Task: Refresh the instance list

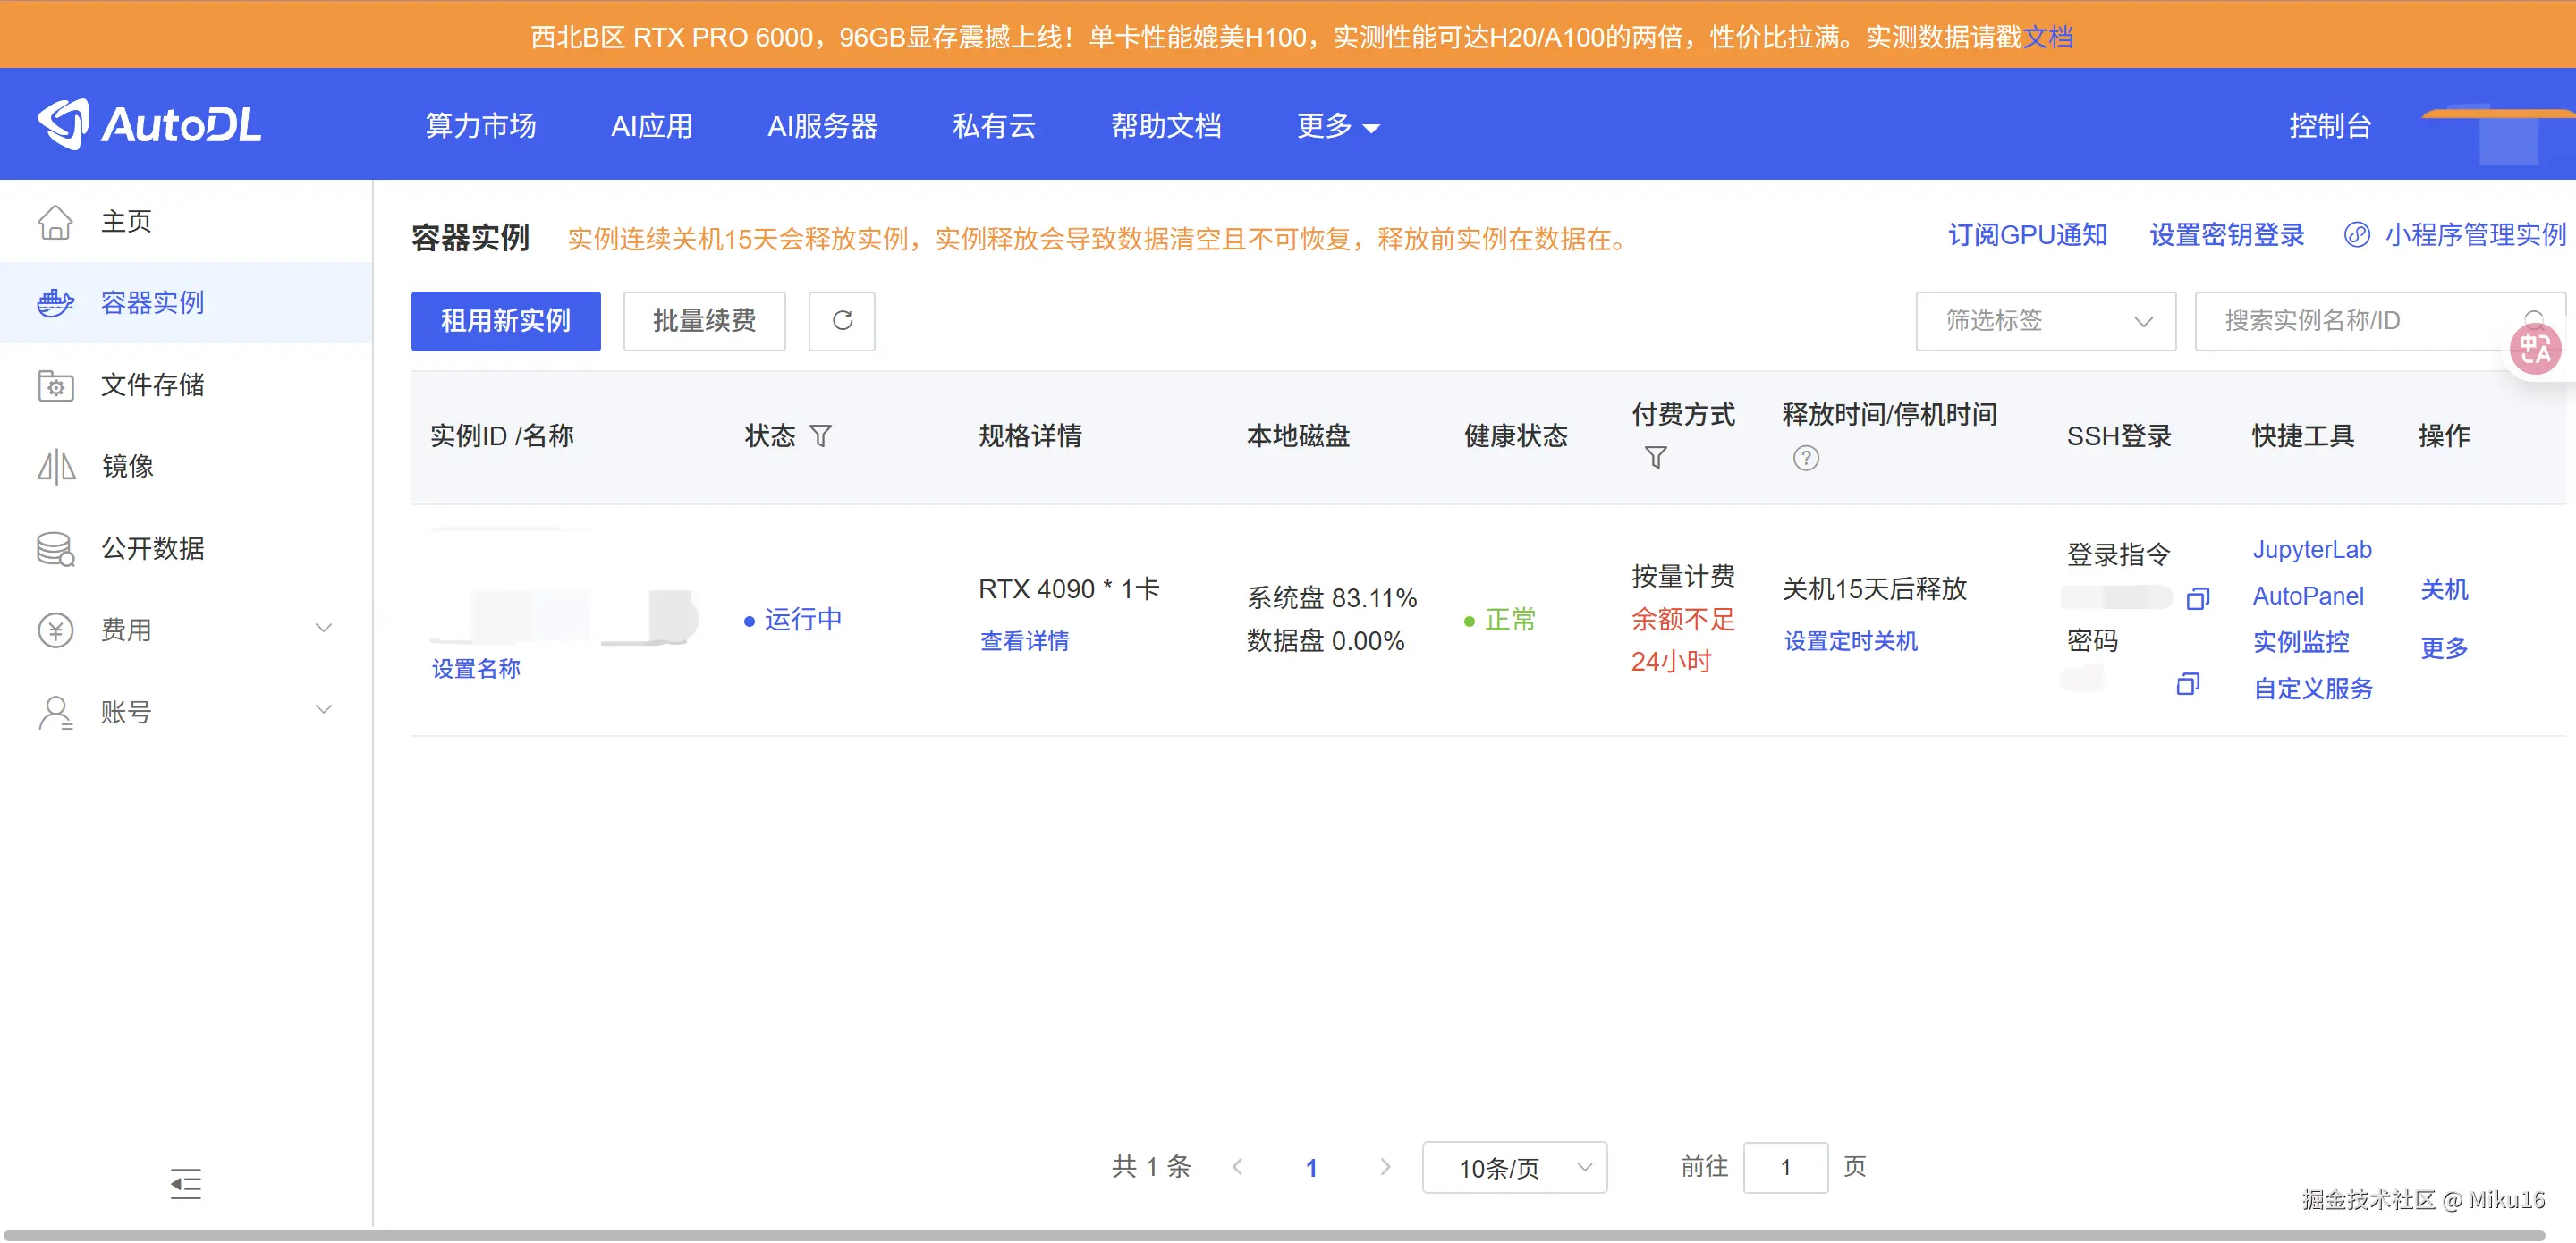Action: click(841, 321)
